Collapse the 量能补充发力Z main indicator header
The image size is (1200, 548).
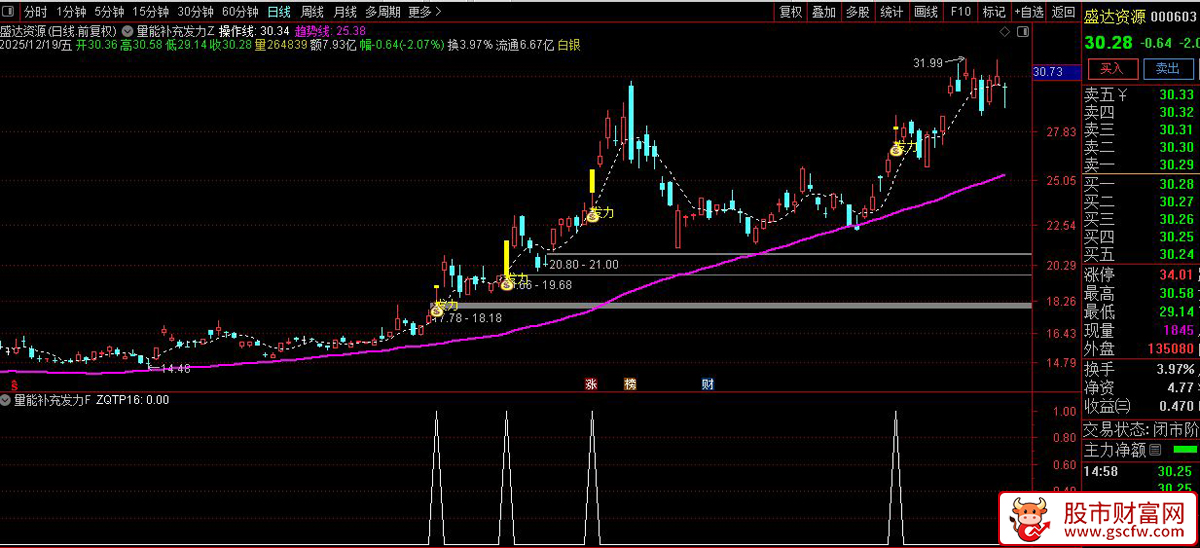pyautogui.click(x=129, y=31)
